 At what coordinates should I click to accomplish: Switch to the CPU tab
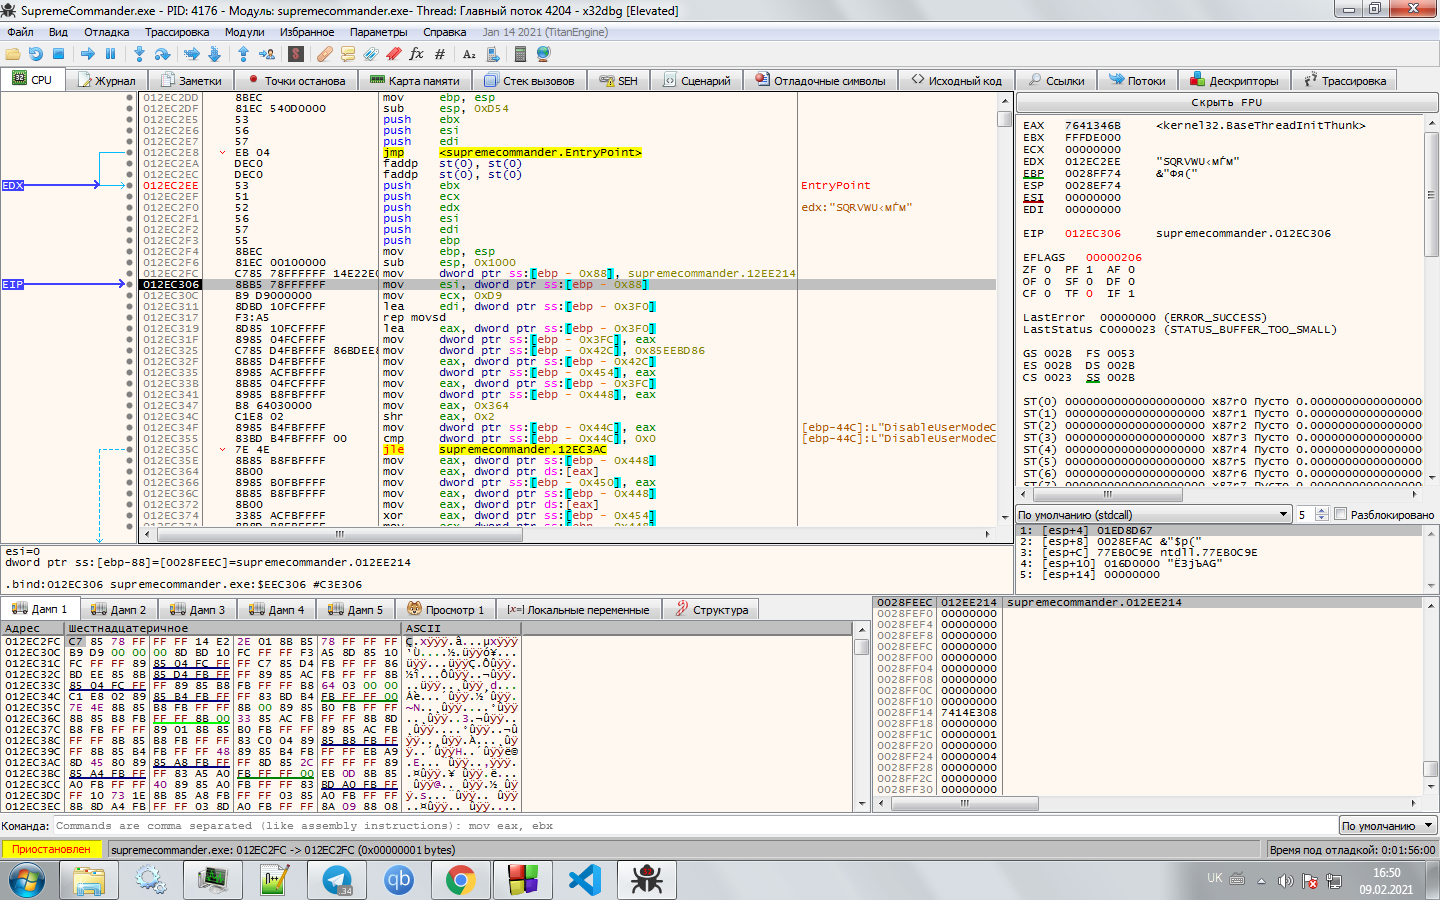(32, 80)
